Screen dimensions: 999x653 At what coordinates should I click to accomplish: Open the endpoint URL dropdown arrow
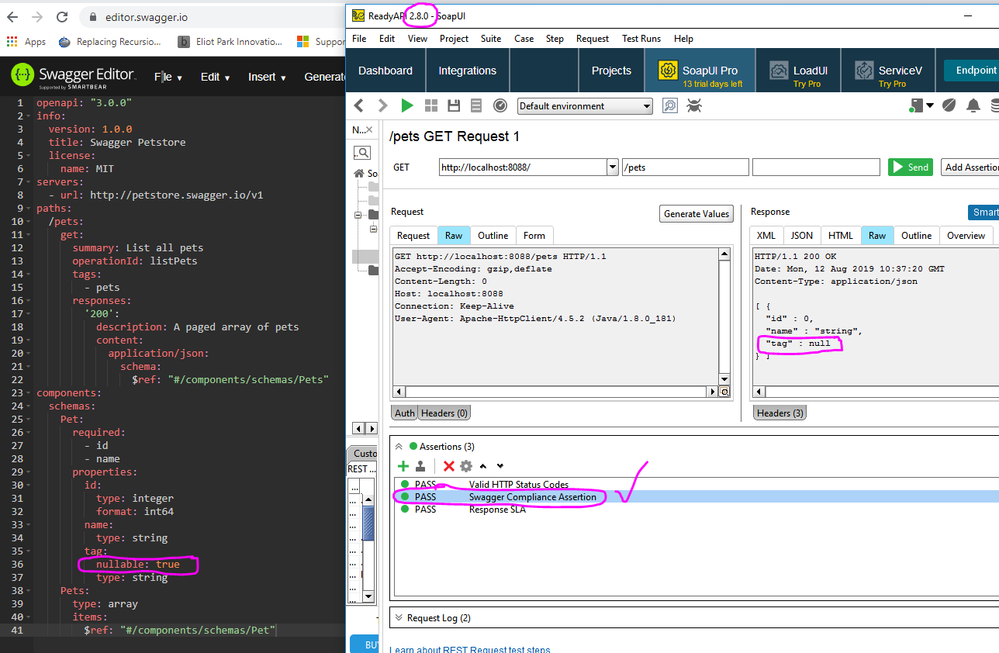point(612,168)
